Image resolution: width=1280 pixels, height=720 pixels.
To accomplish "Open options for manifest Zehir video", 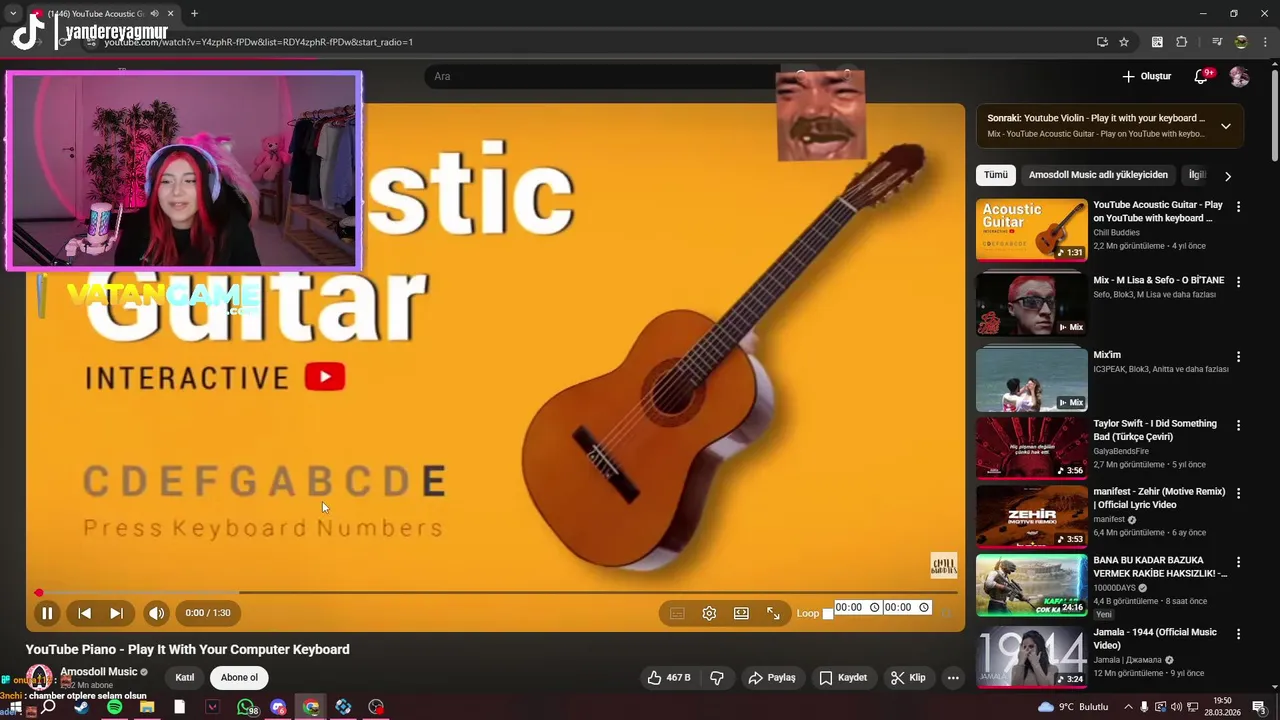I will pyautogui.click(x=1238, y=493).
